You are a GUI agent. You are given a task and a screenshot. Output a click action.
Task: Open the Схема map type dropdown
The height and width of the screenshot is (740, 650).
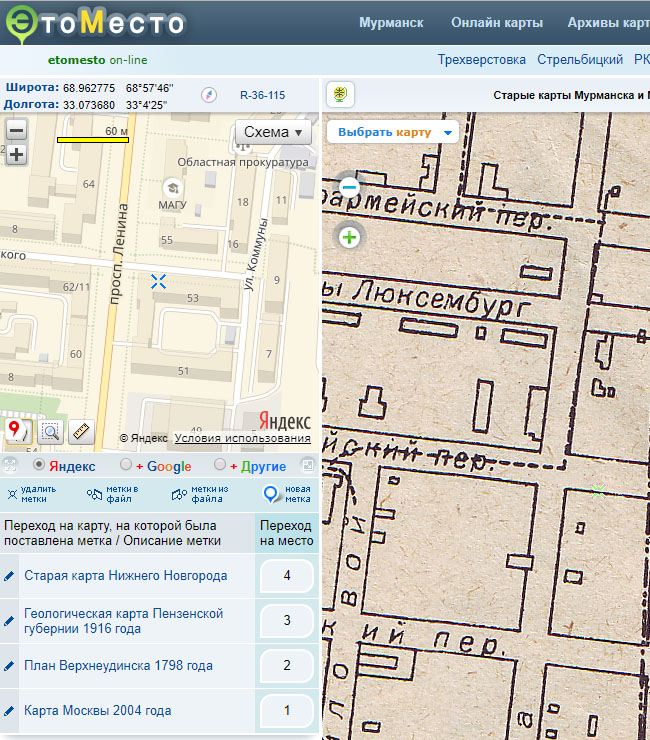pyautogui.click(x=273, y=132)
